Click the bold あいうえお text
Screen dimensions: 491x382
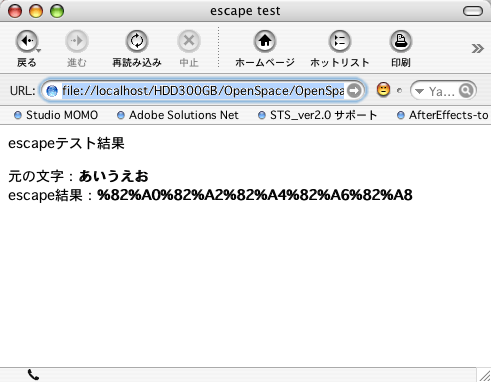pos(113,176)
